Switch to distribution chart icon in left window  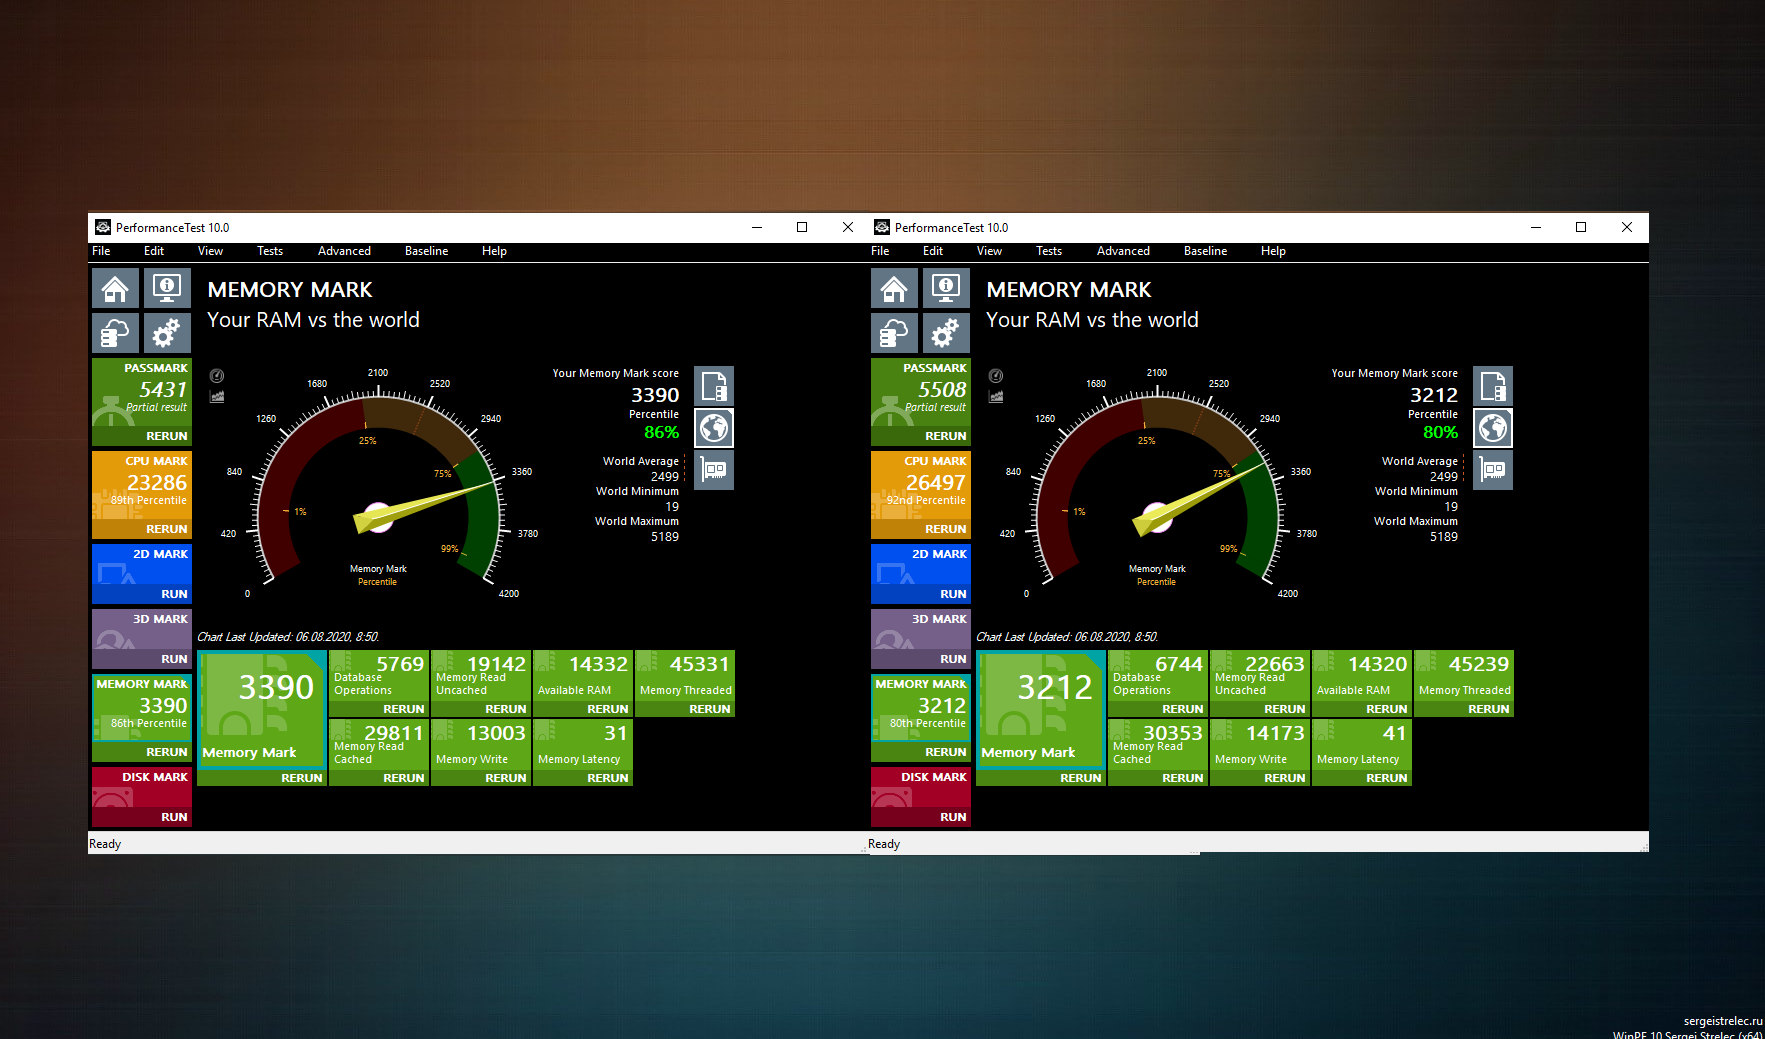click(x=217, y=396)
